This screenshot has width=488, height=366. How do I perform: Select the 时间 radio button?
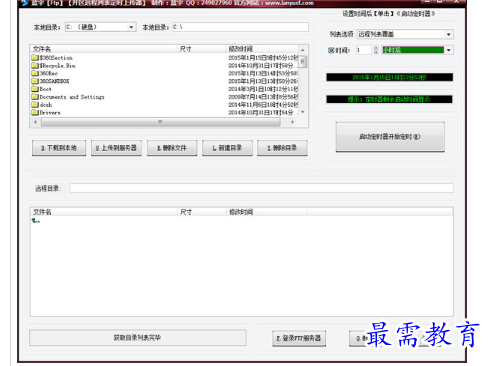click(x=331, y=50)
